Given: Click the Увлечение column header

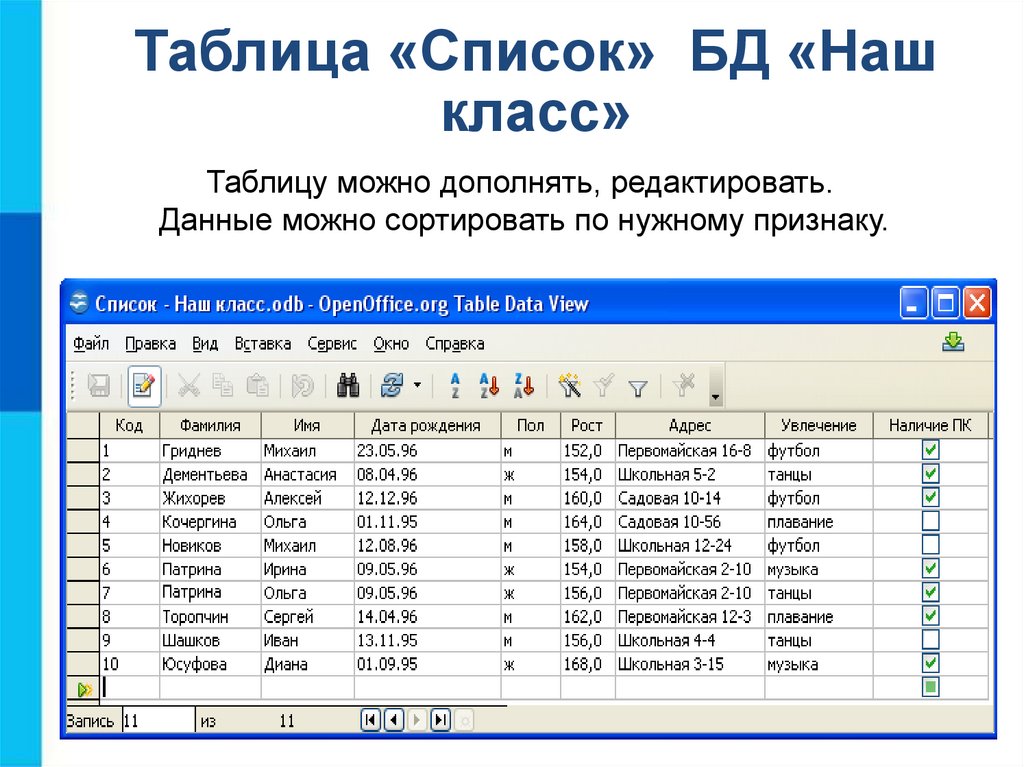Looking at the screenshot, I should pyautogui.click(x=819, y=425).
